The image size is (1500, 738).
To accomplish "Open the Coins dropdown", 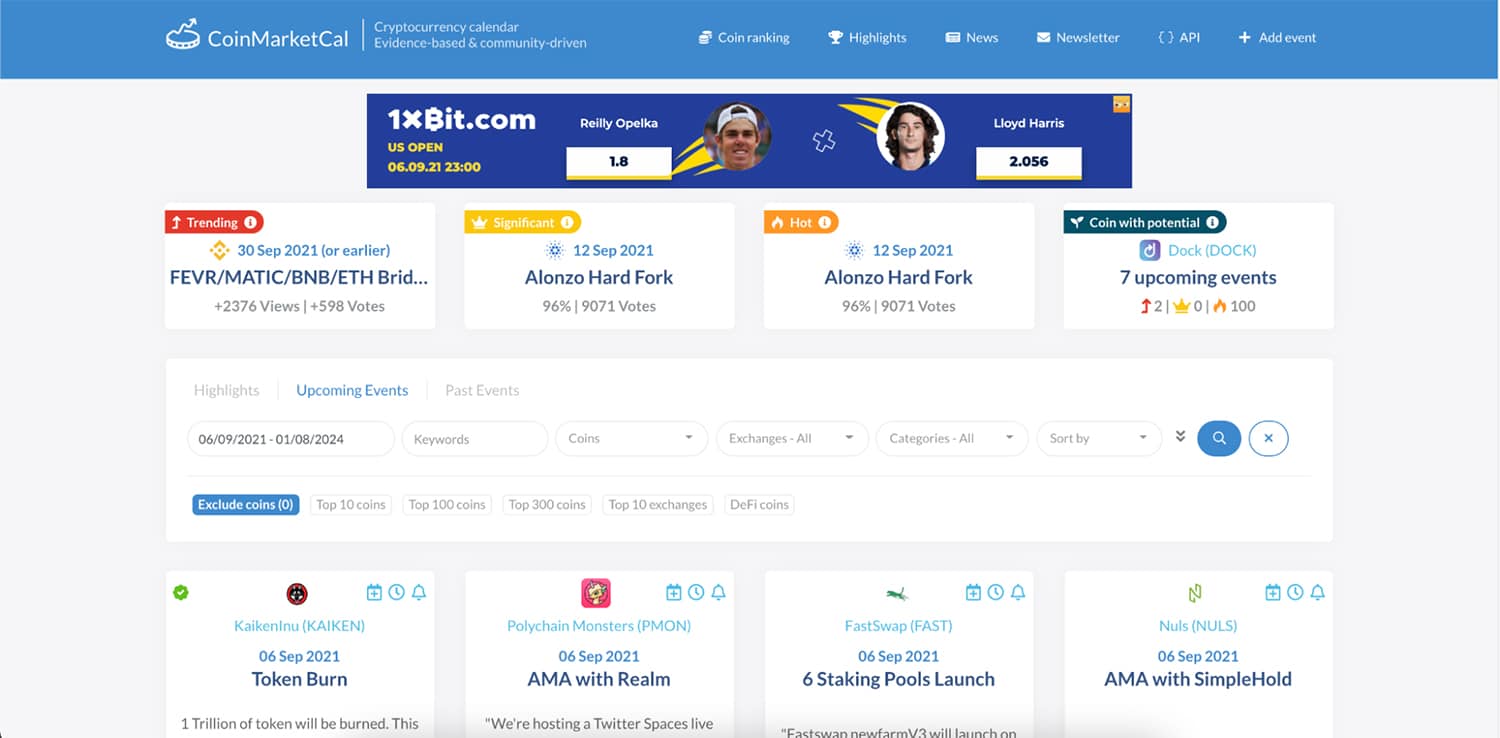I will pos(632,438).
